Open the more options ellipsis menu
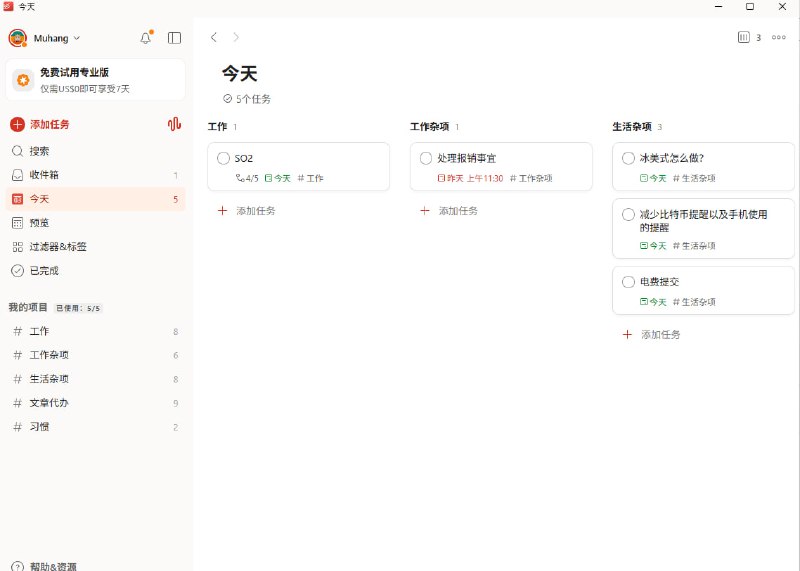 (779, 37)
